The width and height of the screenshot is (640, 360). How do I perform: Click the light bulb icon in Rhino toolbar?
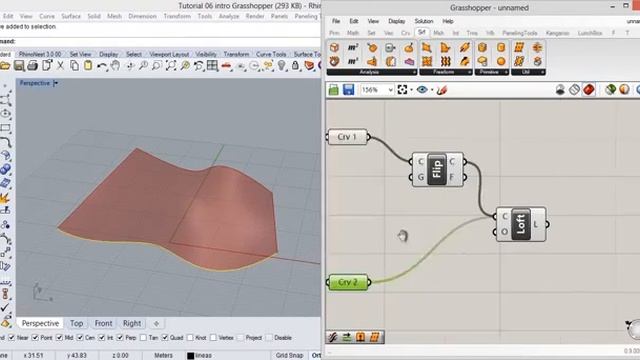[x=281, y=65]
